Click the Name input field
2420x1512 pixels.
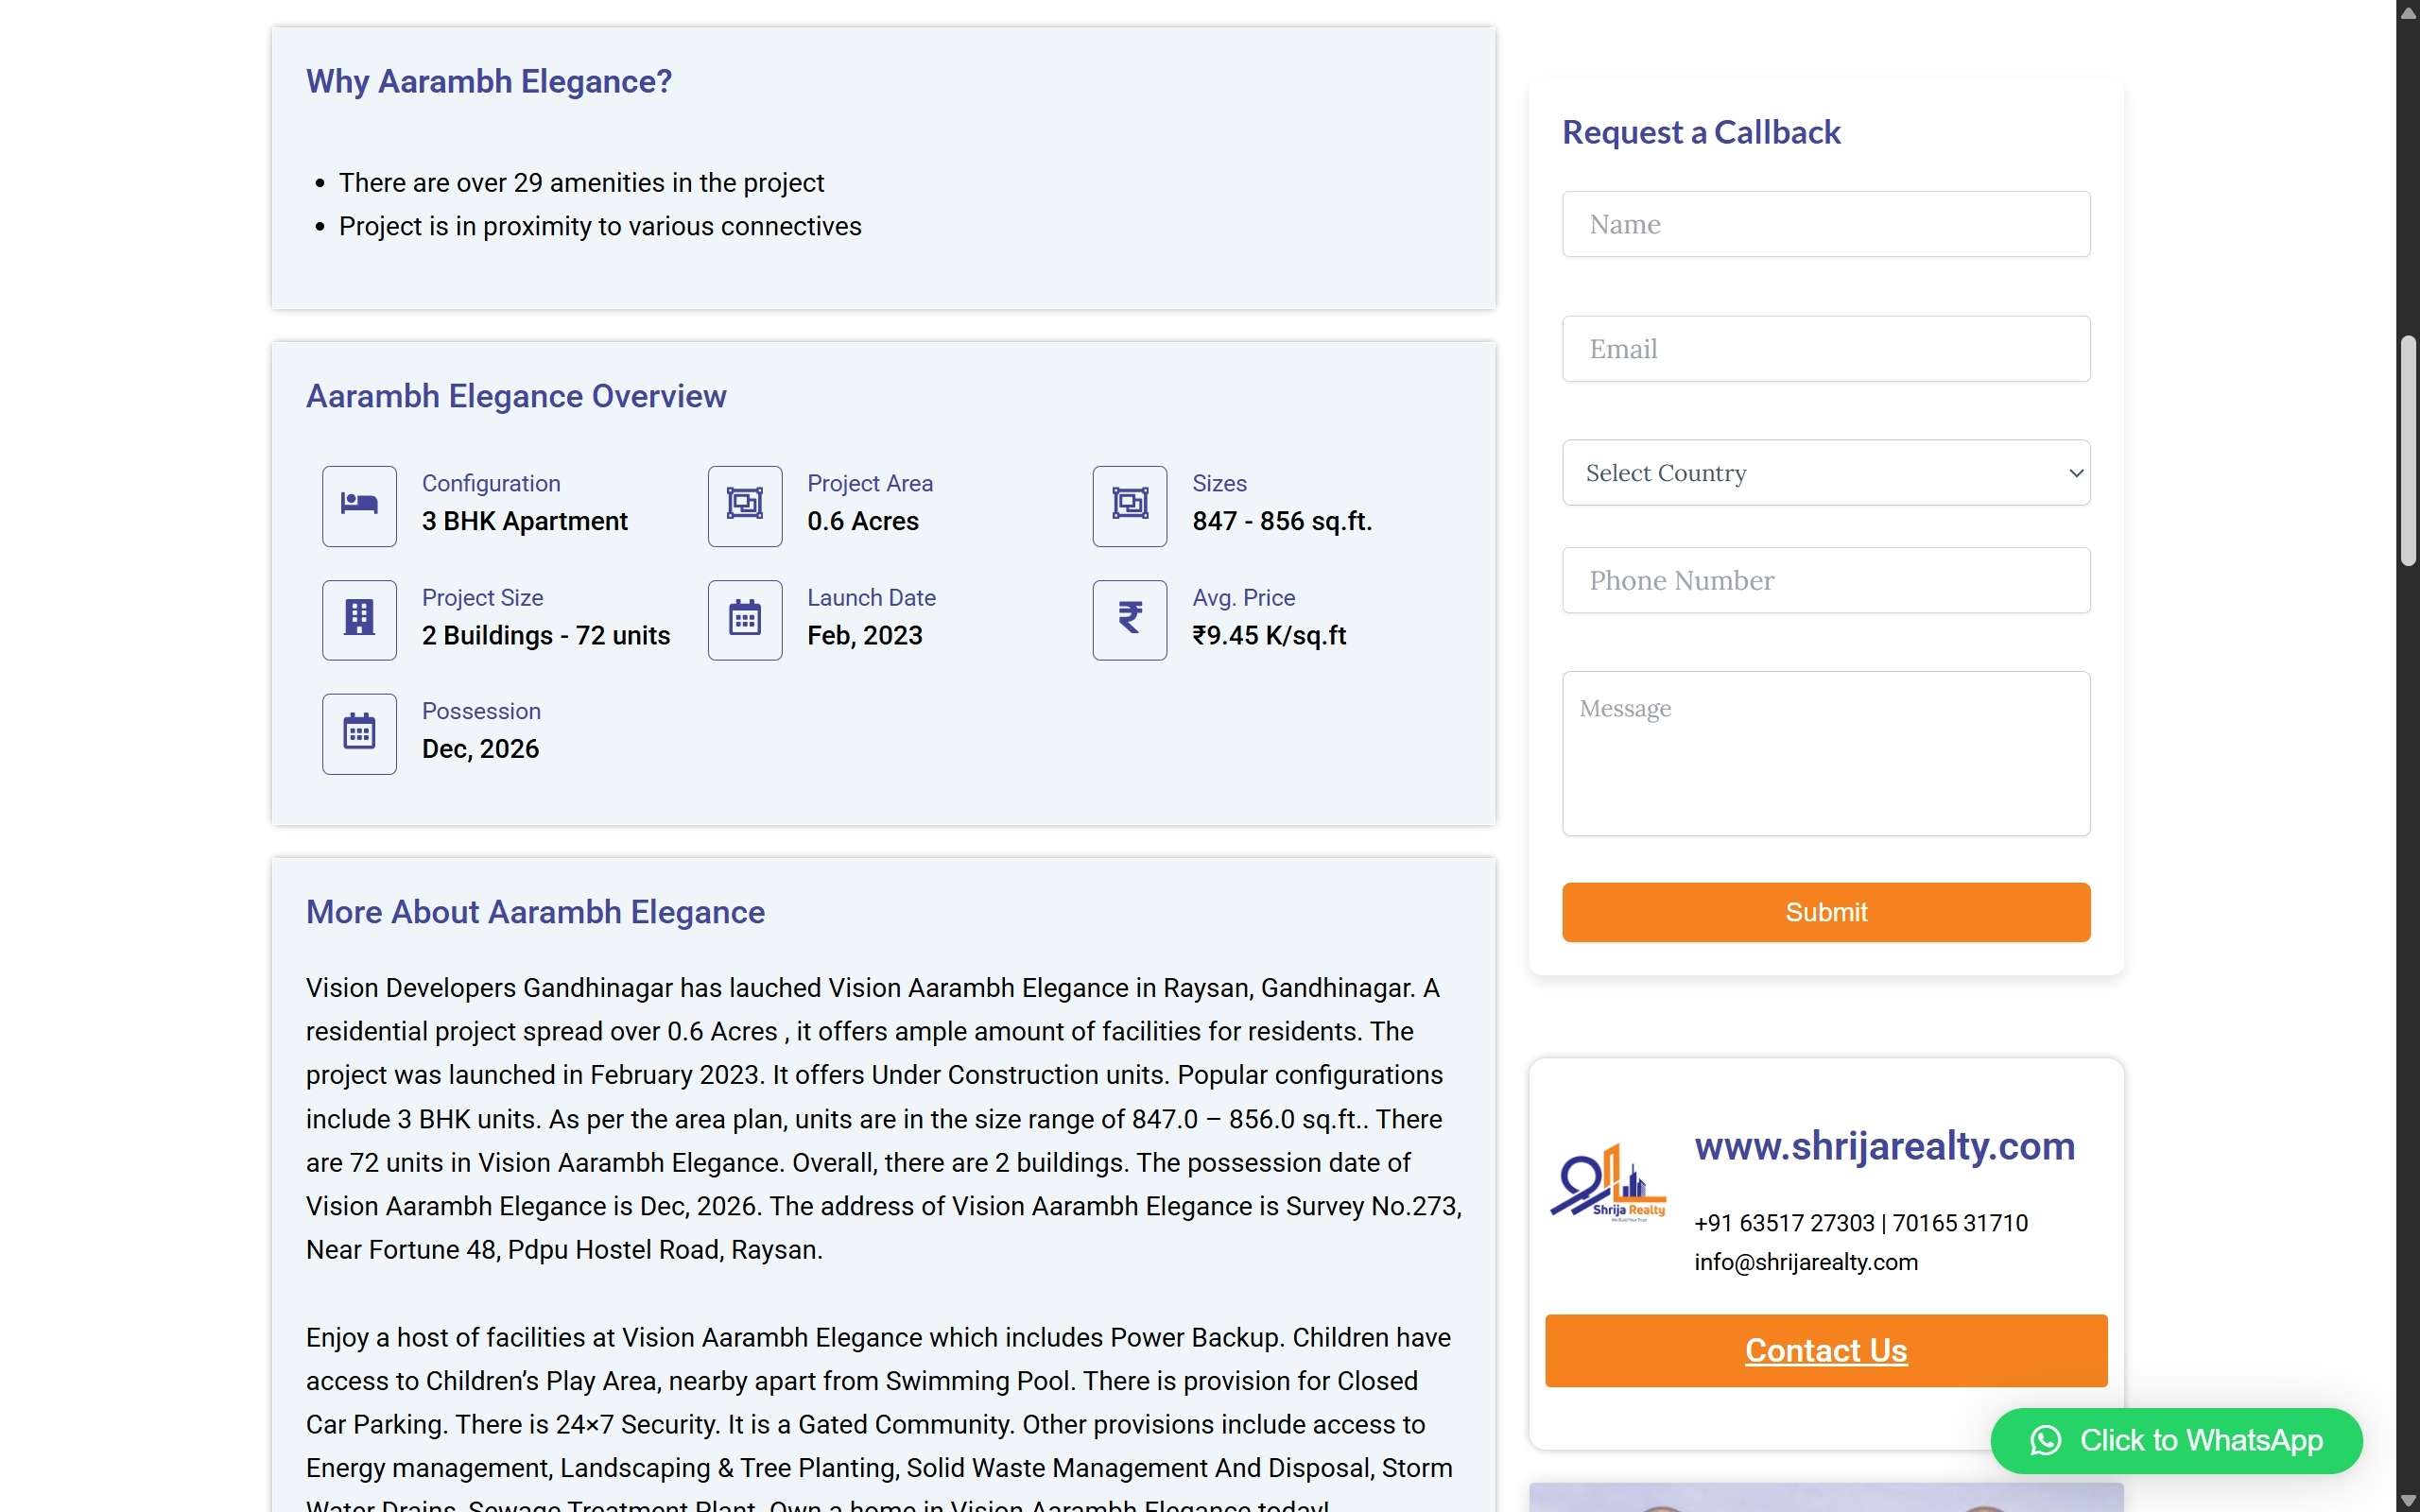(1824, 223)
